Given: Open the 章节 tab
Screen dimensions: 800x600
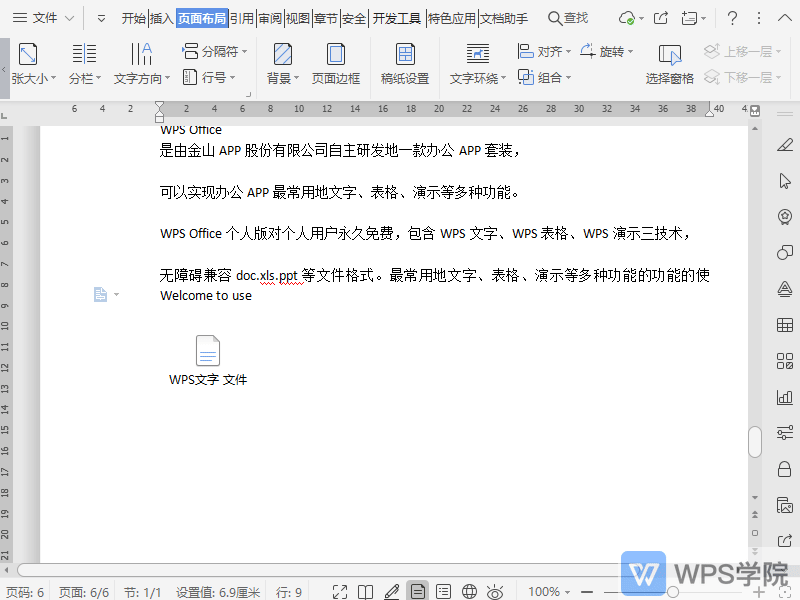Looking at the screenshot, I should pos(326,19).
